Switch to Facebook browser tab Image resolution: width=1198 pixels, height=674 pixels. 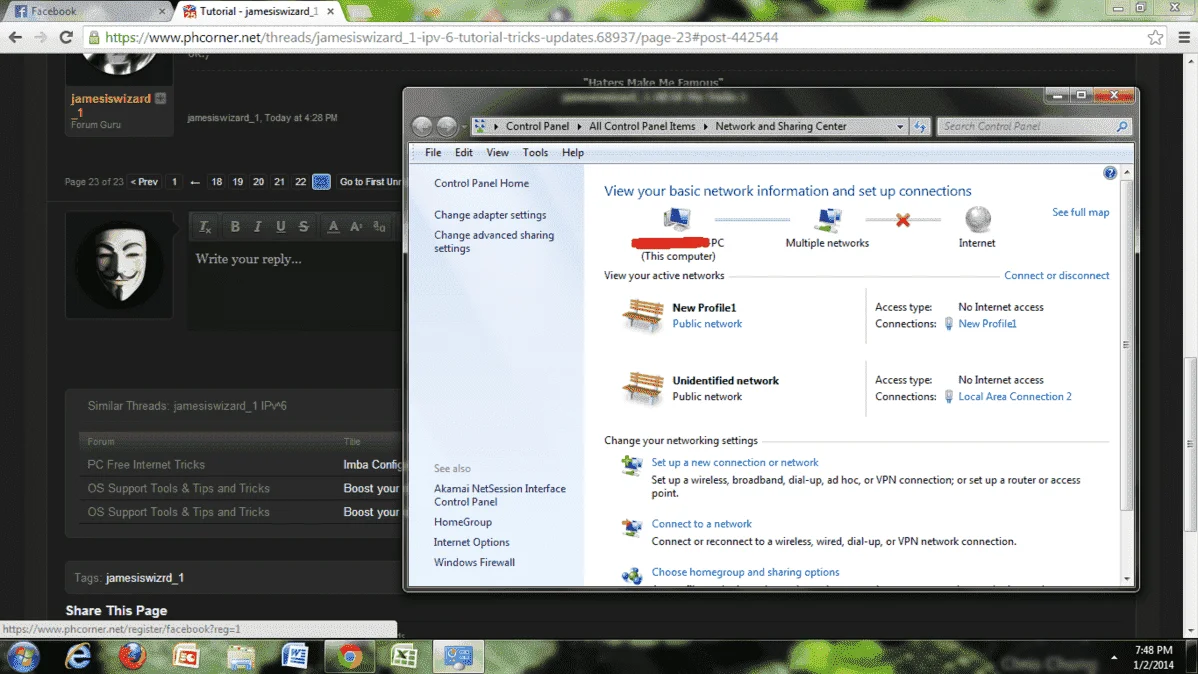pyautogui.click(x=88, y=11)
